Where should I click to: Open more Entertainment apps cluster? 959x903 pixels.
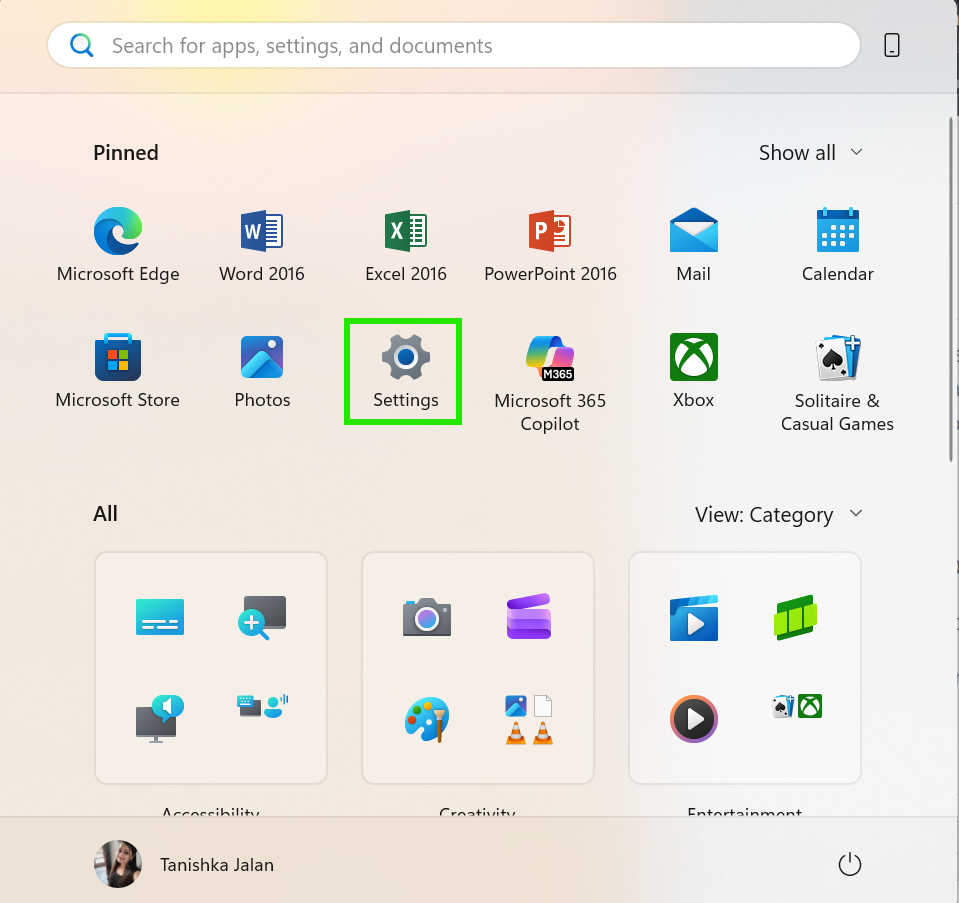[797, 706]
